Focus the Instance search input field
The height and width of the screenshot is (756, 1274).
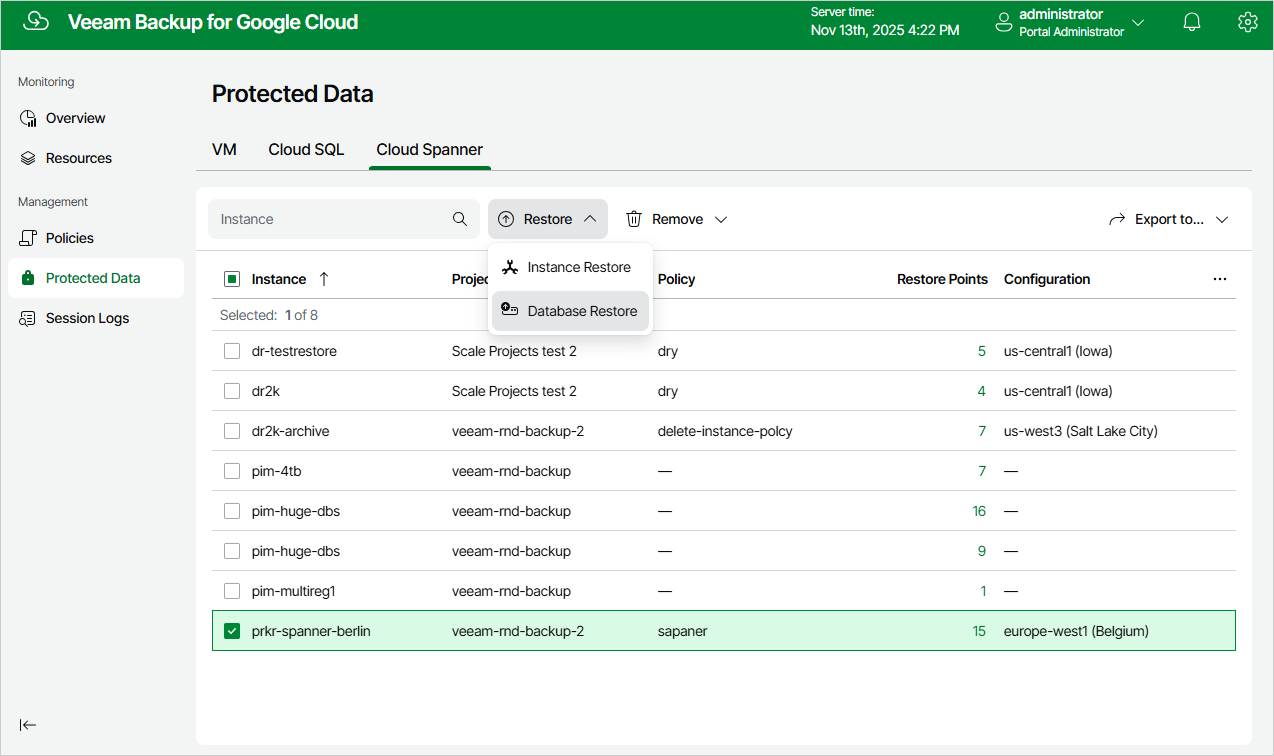pyautogui.click(x=331, y=219)
